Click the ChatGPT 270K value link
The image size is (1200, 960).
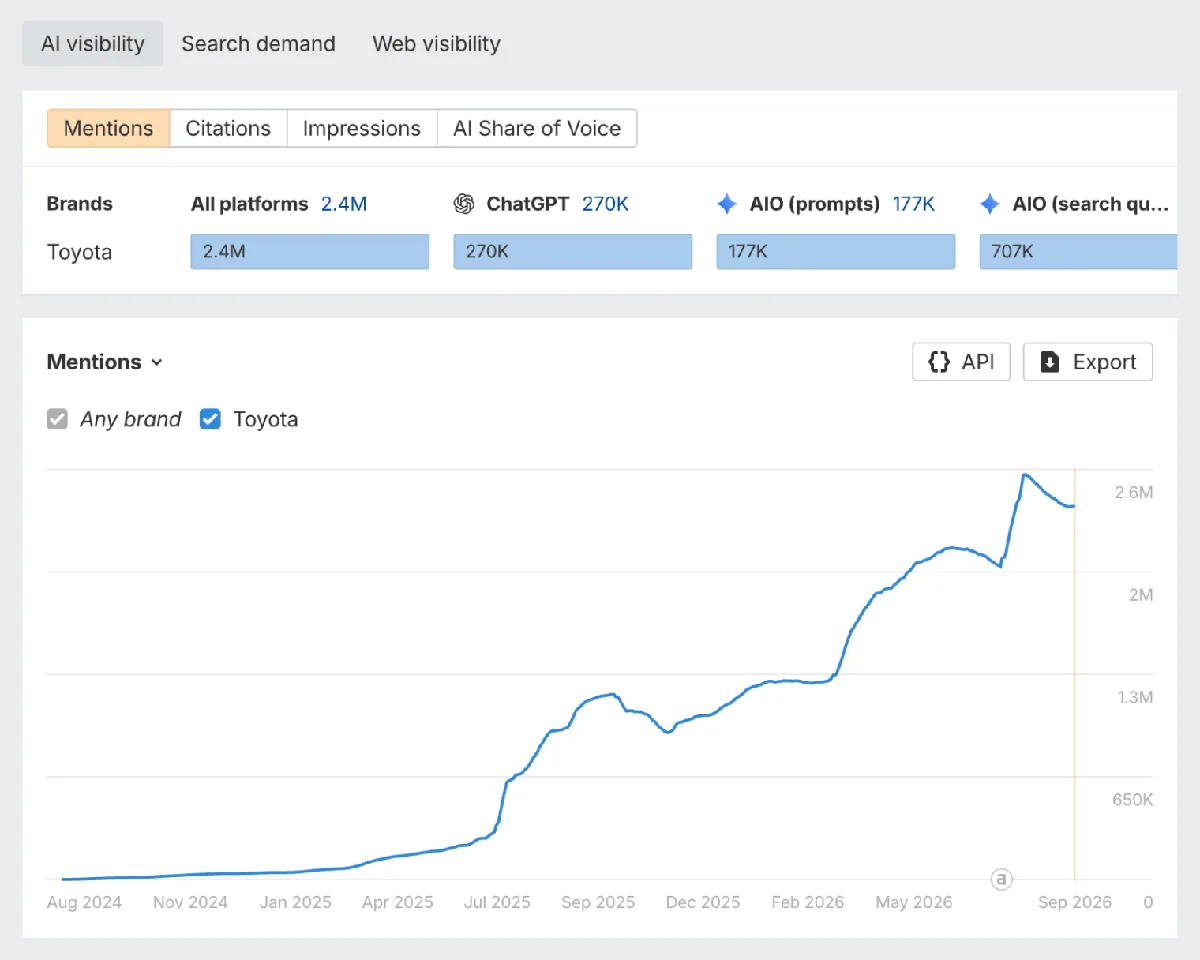(605, 204)
